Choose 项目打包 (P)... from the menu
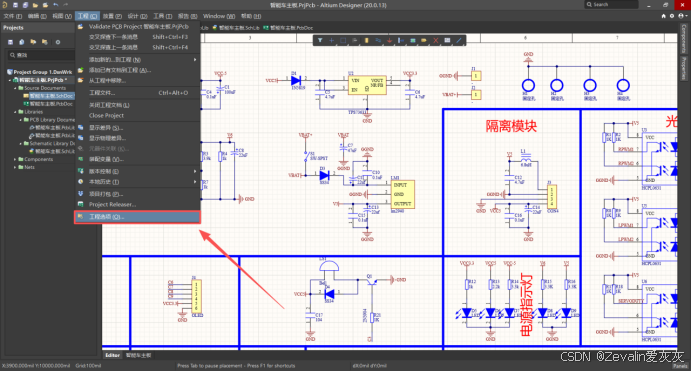Image resolution: width=692 pixels, height=371 pixels. 138,194
